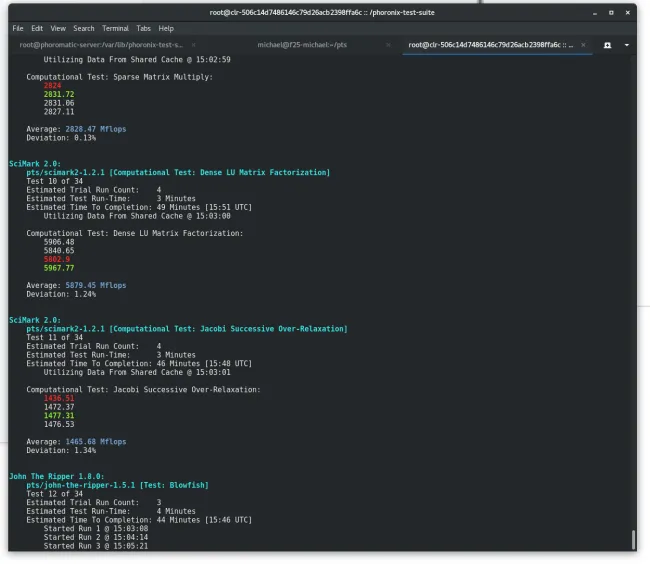
Task: Click 'Utilizing Data From Shared Cache @ 15:03:01'
Action: coord(137,372)
